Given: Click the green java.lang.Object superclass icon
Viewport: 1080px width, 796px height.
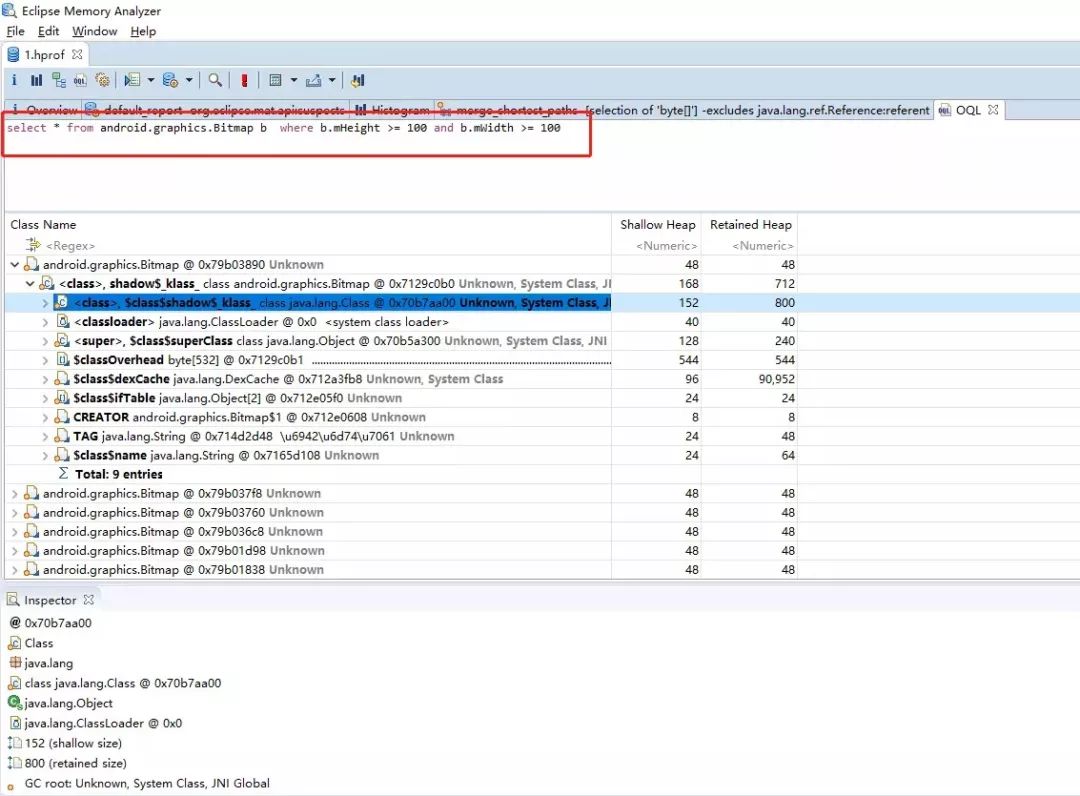Looking at the screenshot, I should 14,702.
